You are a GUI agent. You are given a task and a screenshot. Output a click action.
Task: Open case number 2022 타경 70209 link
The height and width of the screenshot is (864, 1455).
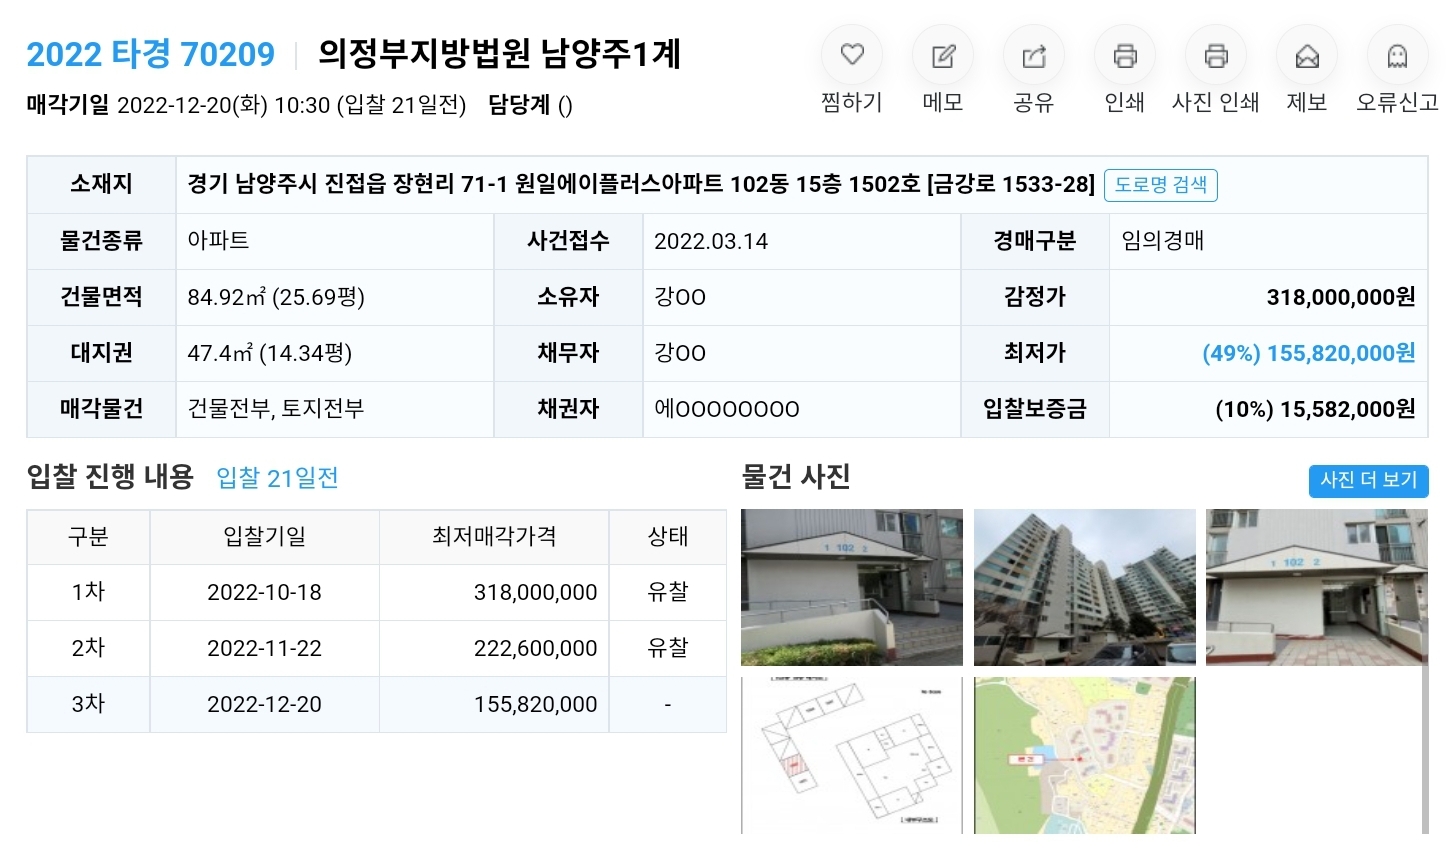(x=151, y=54)
